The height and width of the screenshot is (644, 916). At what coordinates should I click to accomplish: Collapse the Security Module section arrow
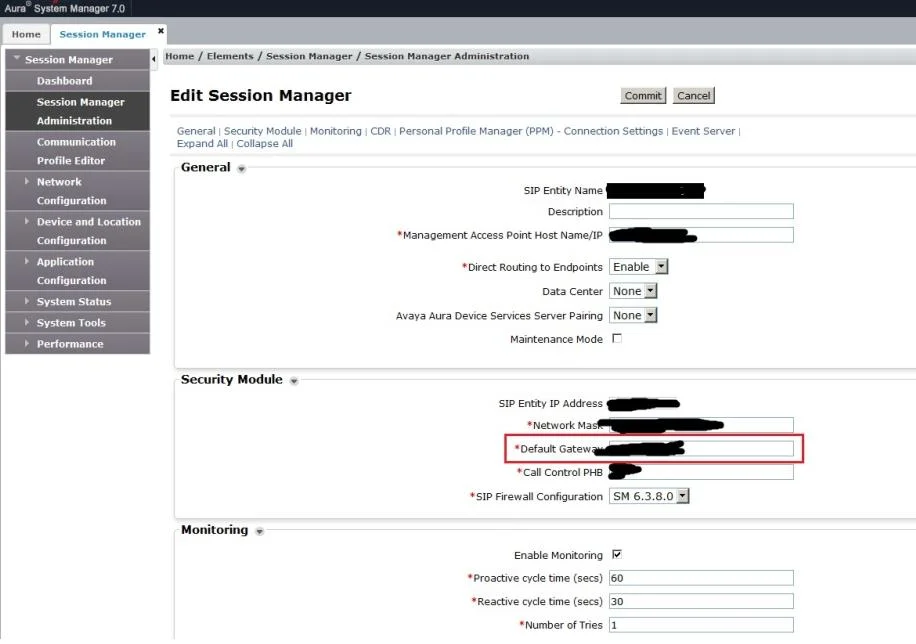[x=294, y=381]
